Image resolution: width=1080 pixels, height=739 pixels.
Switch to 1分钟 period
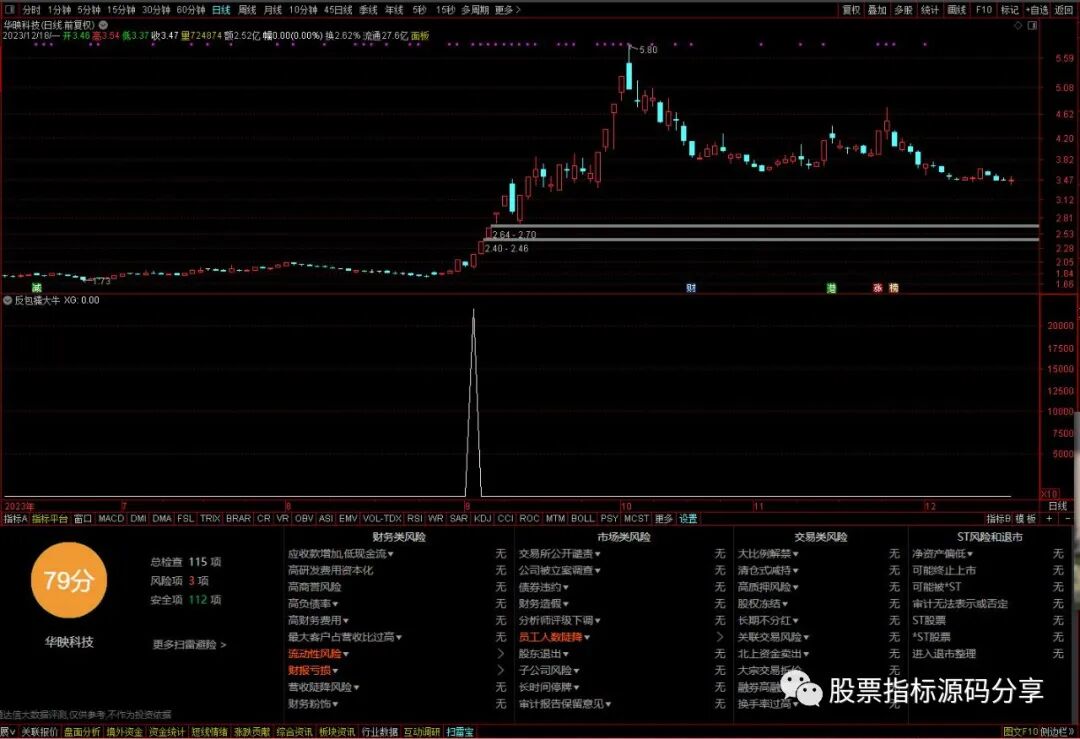click(59, 10)
